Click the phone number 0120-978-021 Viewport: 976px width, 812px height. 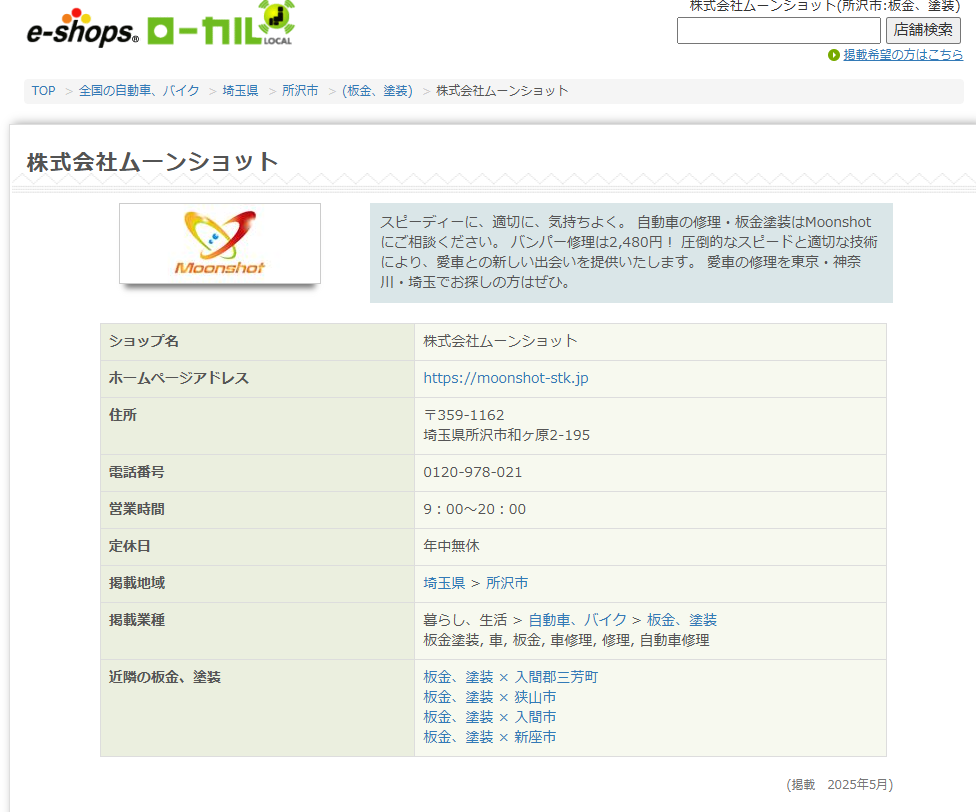click(472, 472)
